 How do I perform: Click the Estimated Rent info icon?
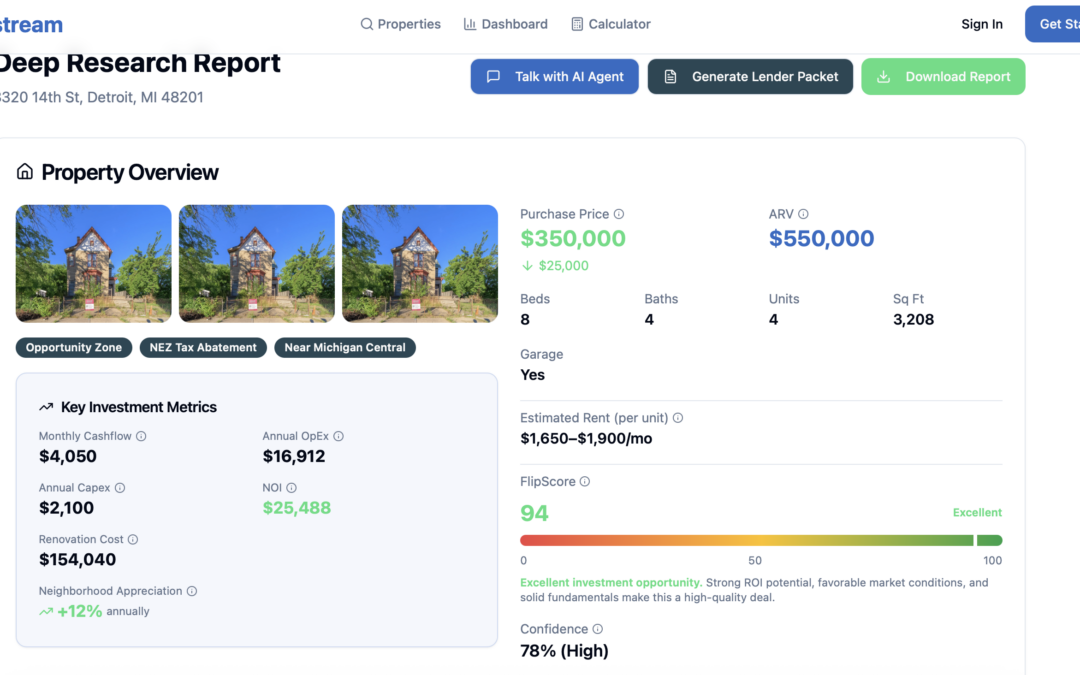pyautogui.click(x=678, y=418)
